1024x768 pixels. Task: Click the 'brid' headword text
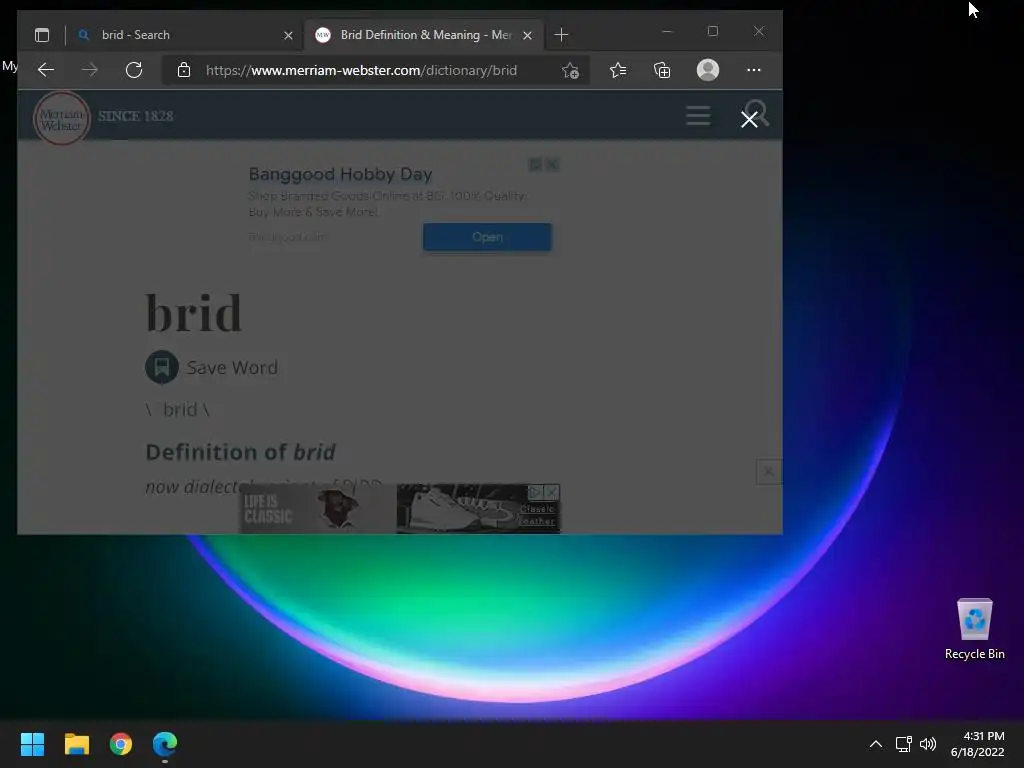click(194, 313)
